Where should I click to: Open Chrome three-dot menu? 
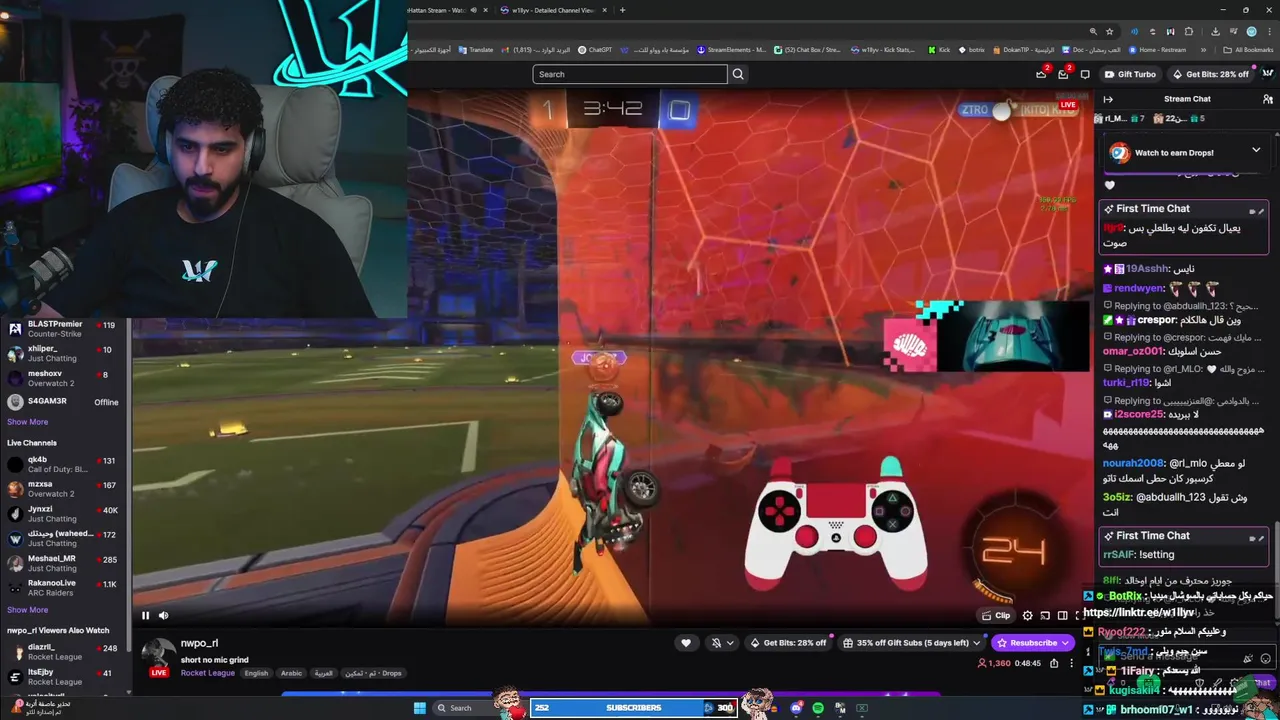[x=1269, y=31]
